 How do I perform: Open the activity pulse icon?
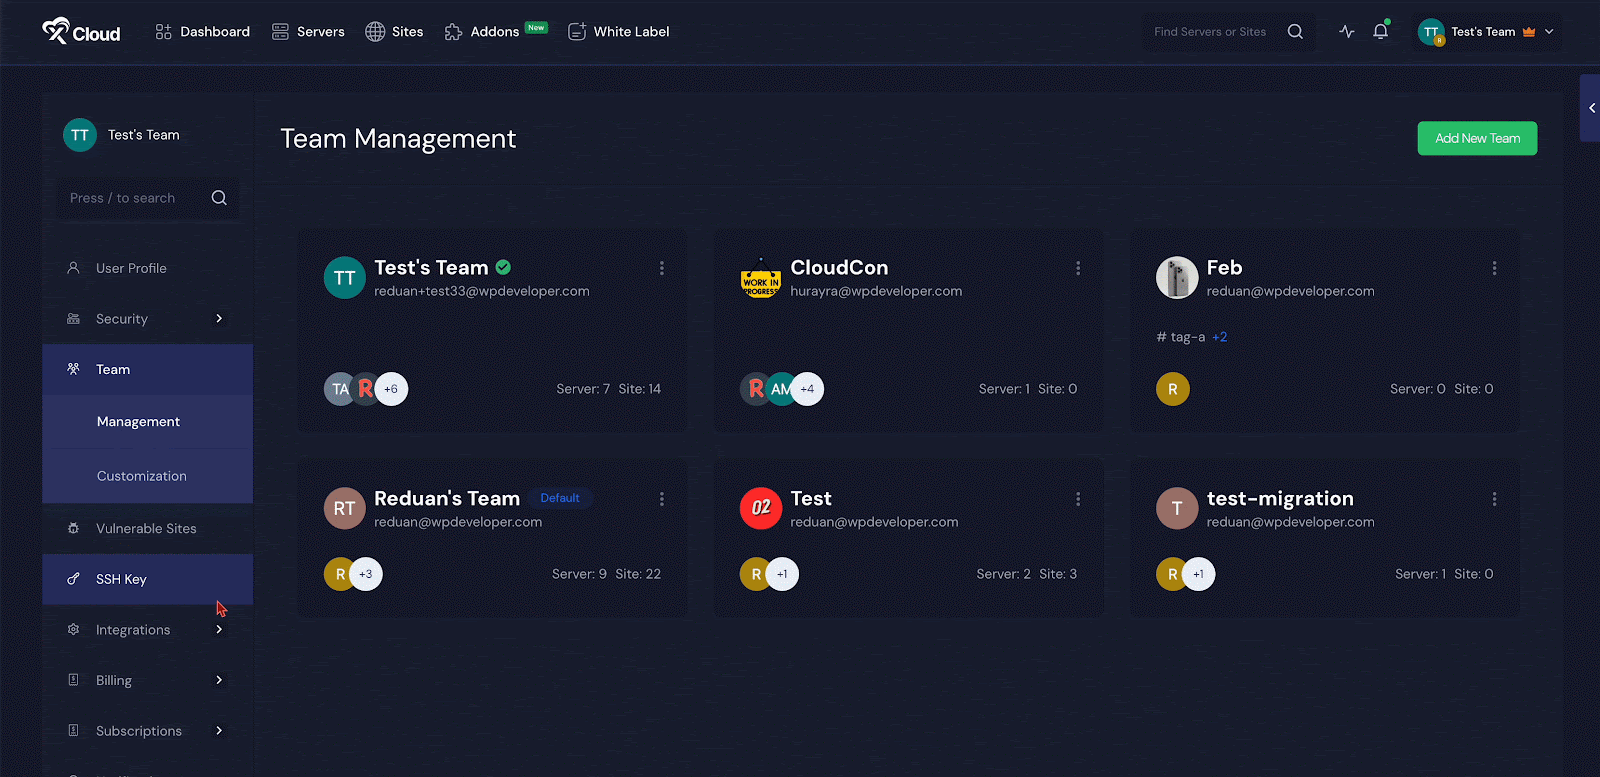tap(1346, 32)
